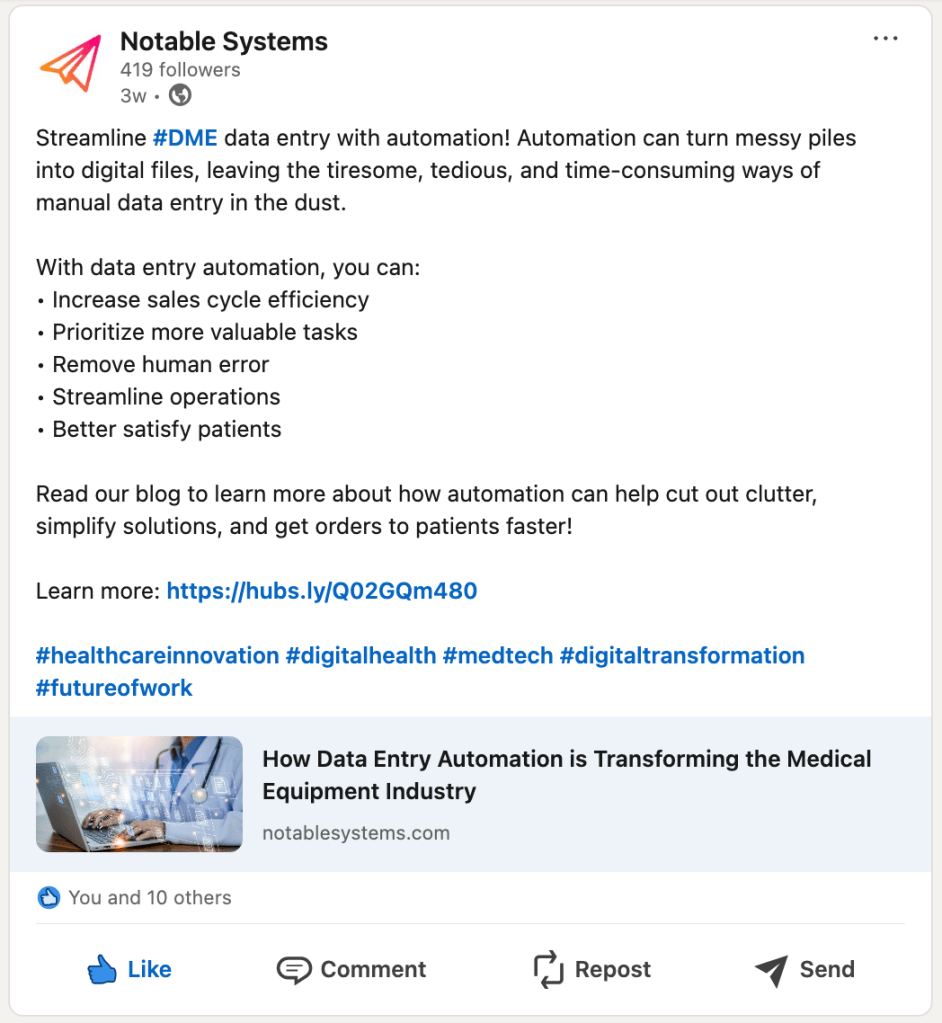Click the globe visibility icon
The image size is (942, 1023).
click(x=180, y=95)
